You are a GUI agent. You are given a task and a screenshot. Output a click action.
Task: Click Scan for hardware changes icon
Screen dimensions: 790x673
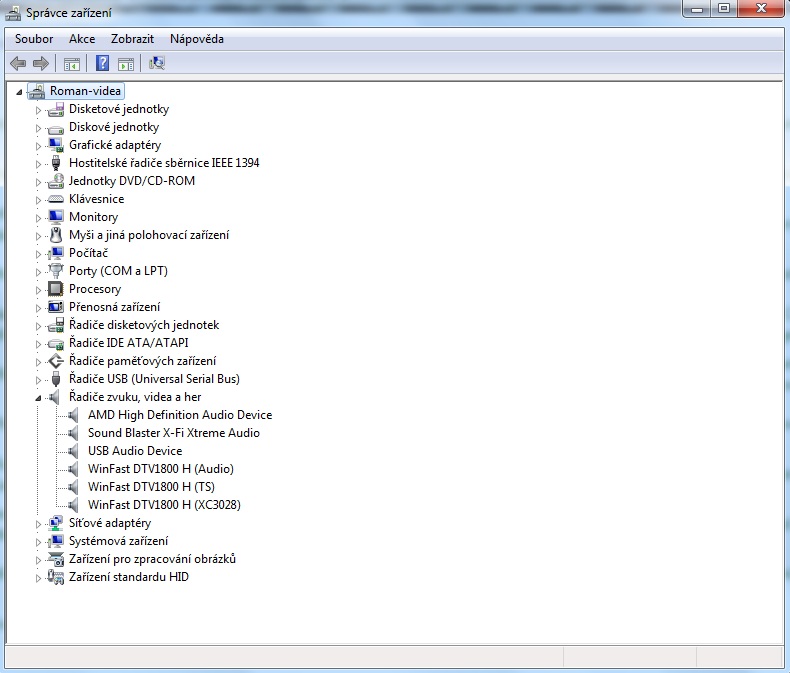(157, 63)
